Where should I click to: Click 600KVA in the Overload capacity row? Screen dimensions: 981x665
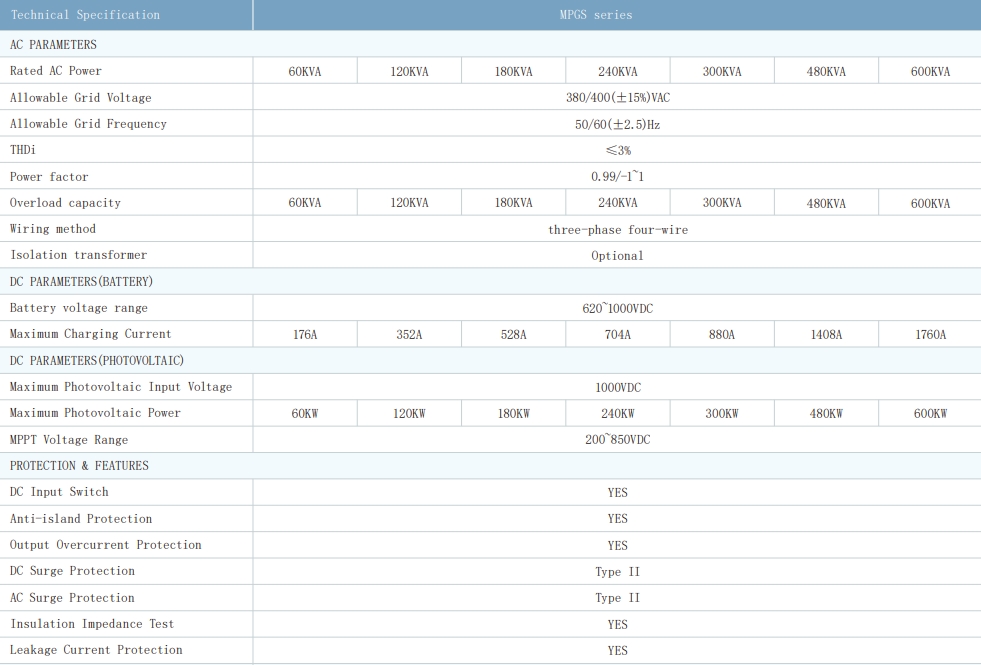[929, 203]
